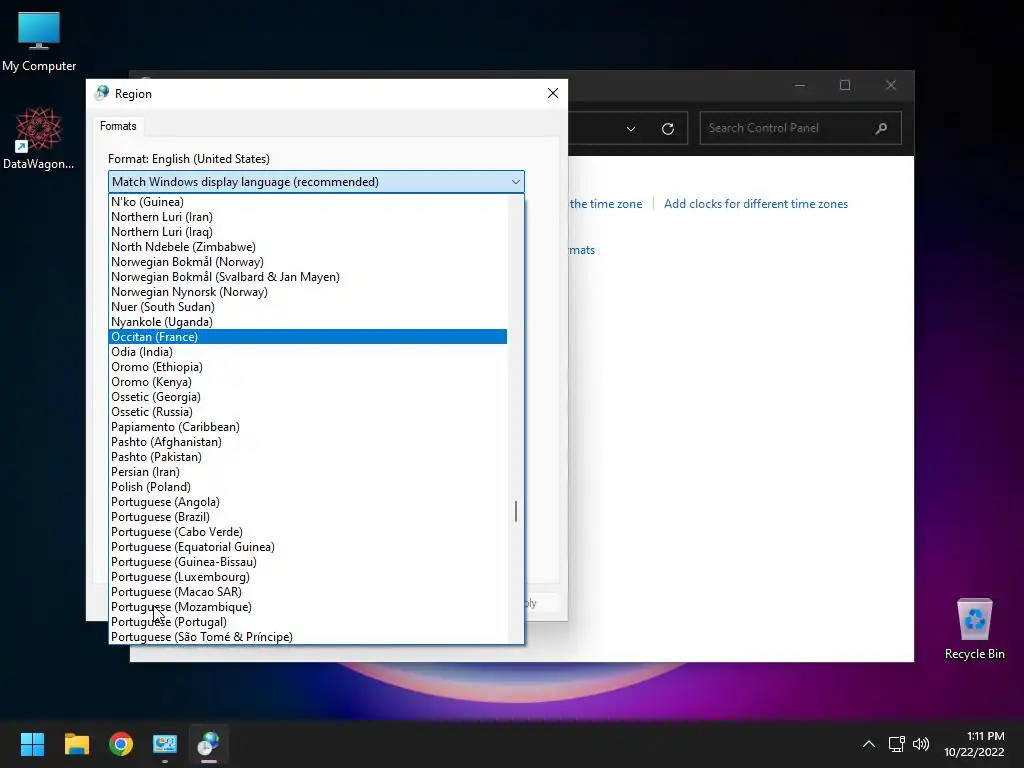
Task: Launch Google Chrome from the taskbar
Action: pos(121,744)
